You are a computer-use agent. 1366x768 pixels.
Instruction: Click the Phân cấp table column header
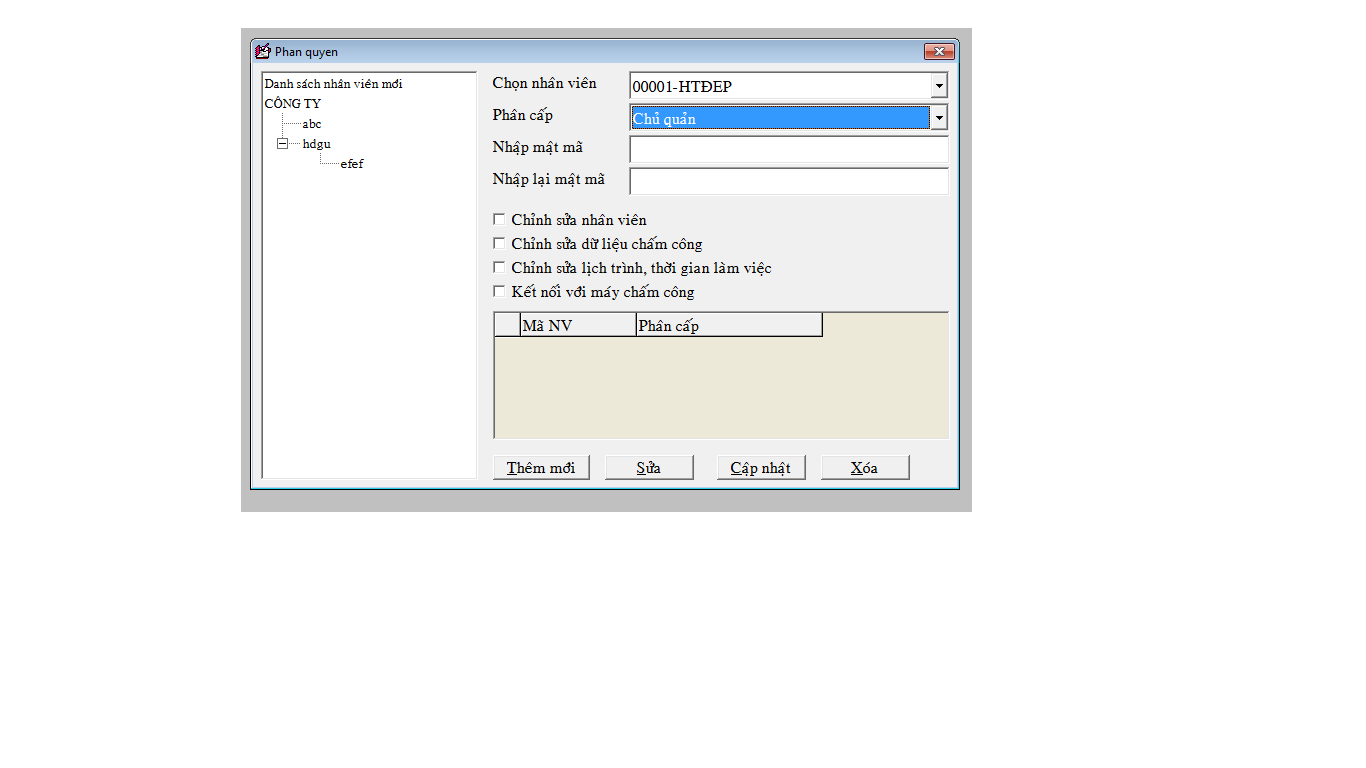click(729, 325)
